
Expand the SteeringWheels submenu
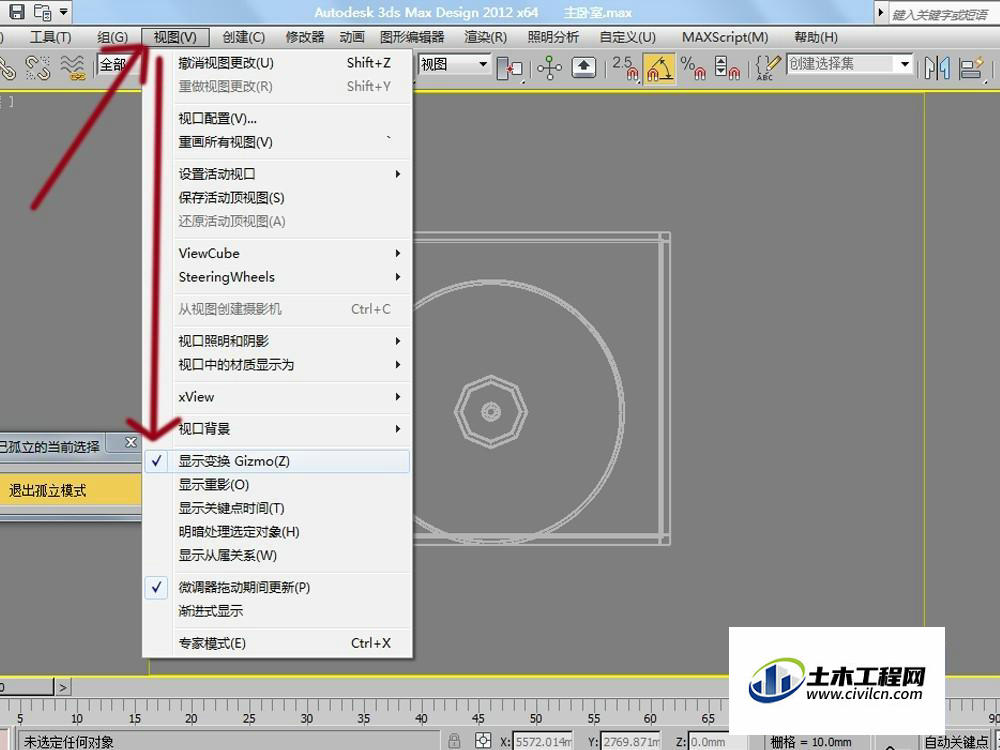click(x=277, y=277)
